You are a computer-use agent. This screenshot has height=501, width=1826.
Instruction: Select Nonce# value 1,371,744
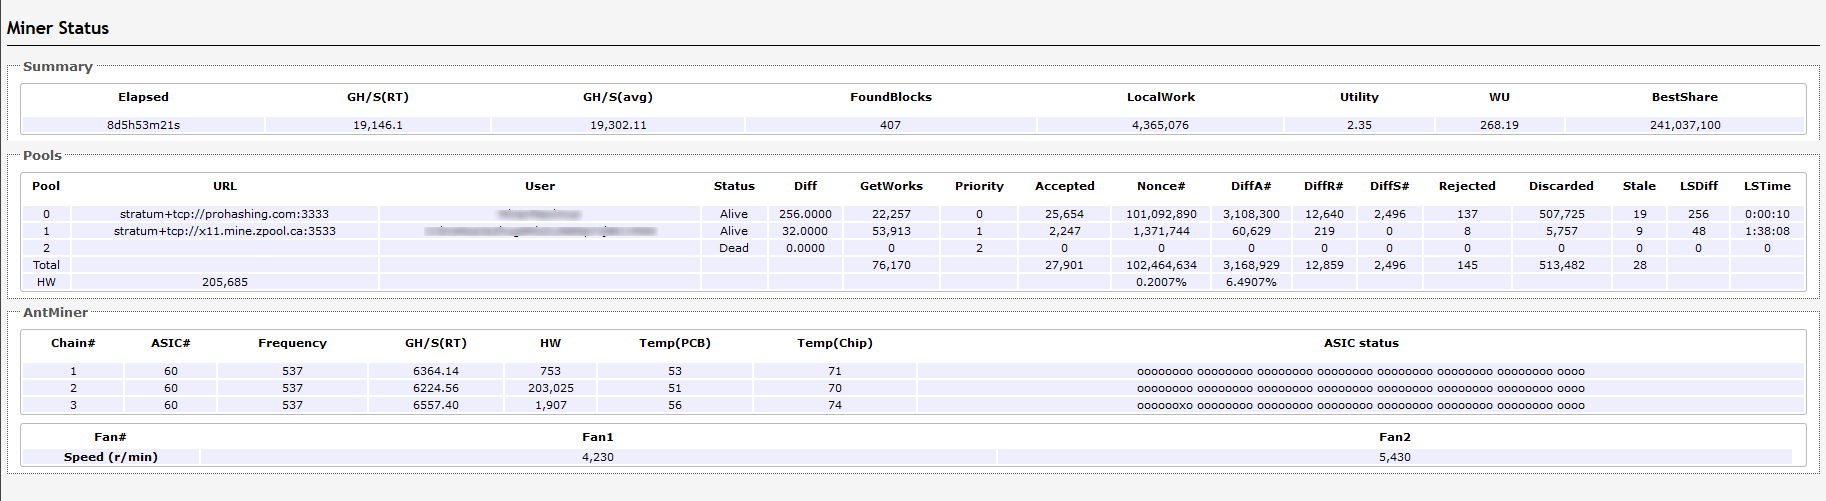click(1161, 231)
